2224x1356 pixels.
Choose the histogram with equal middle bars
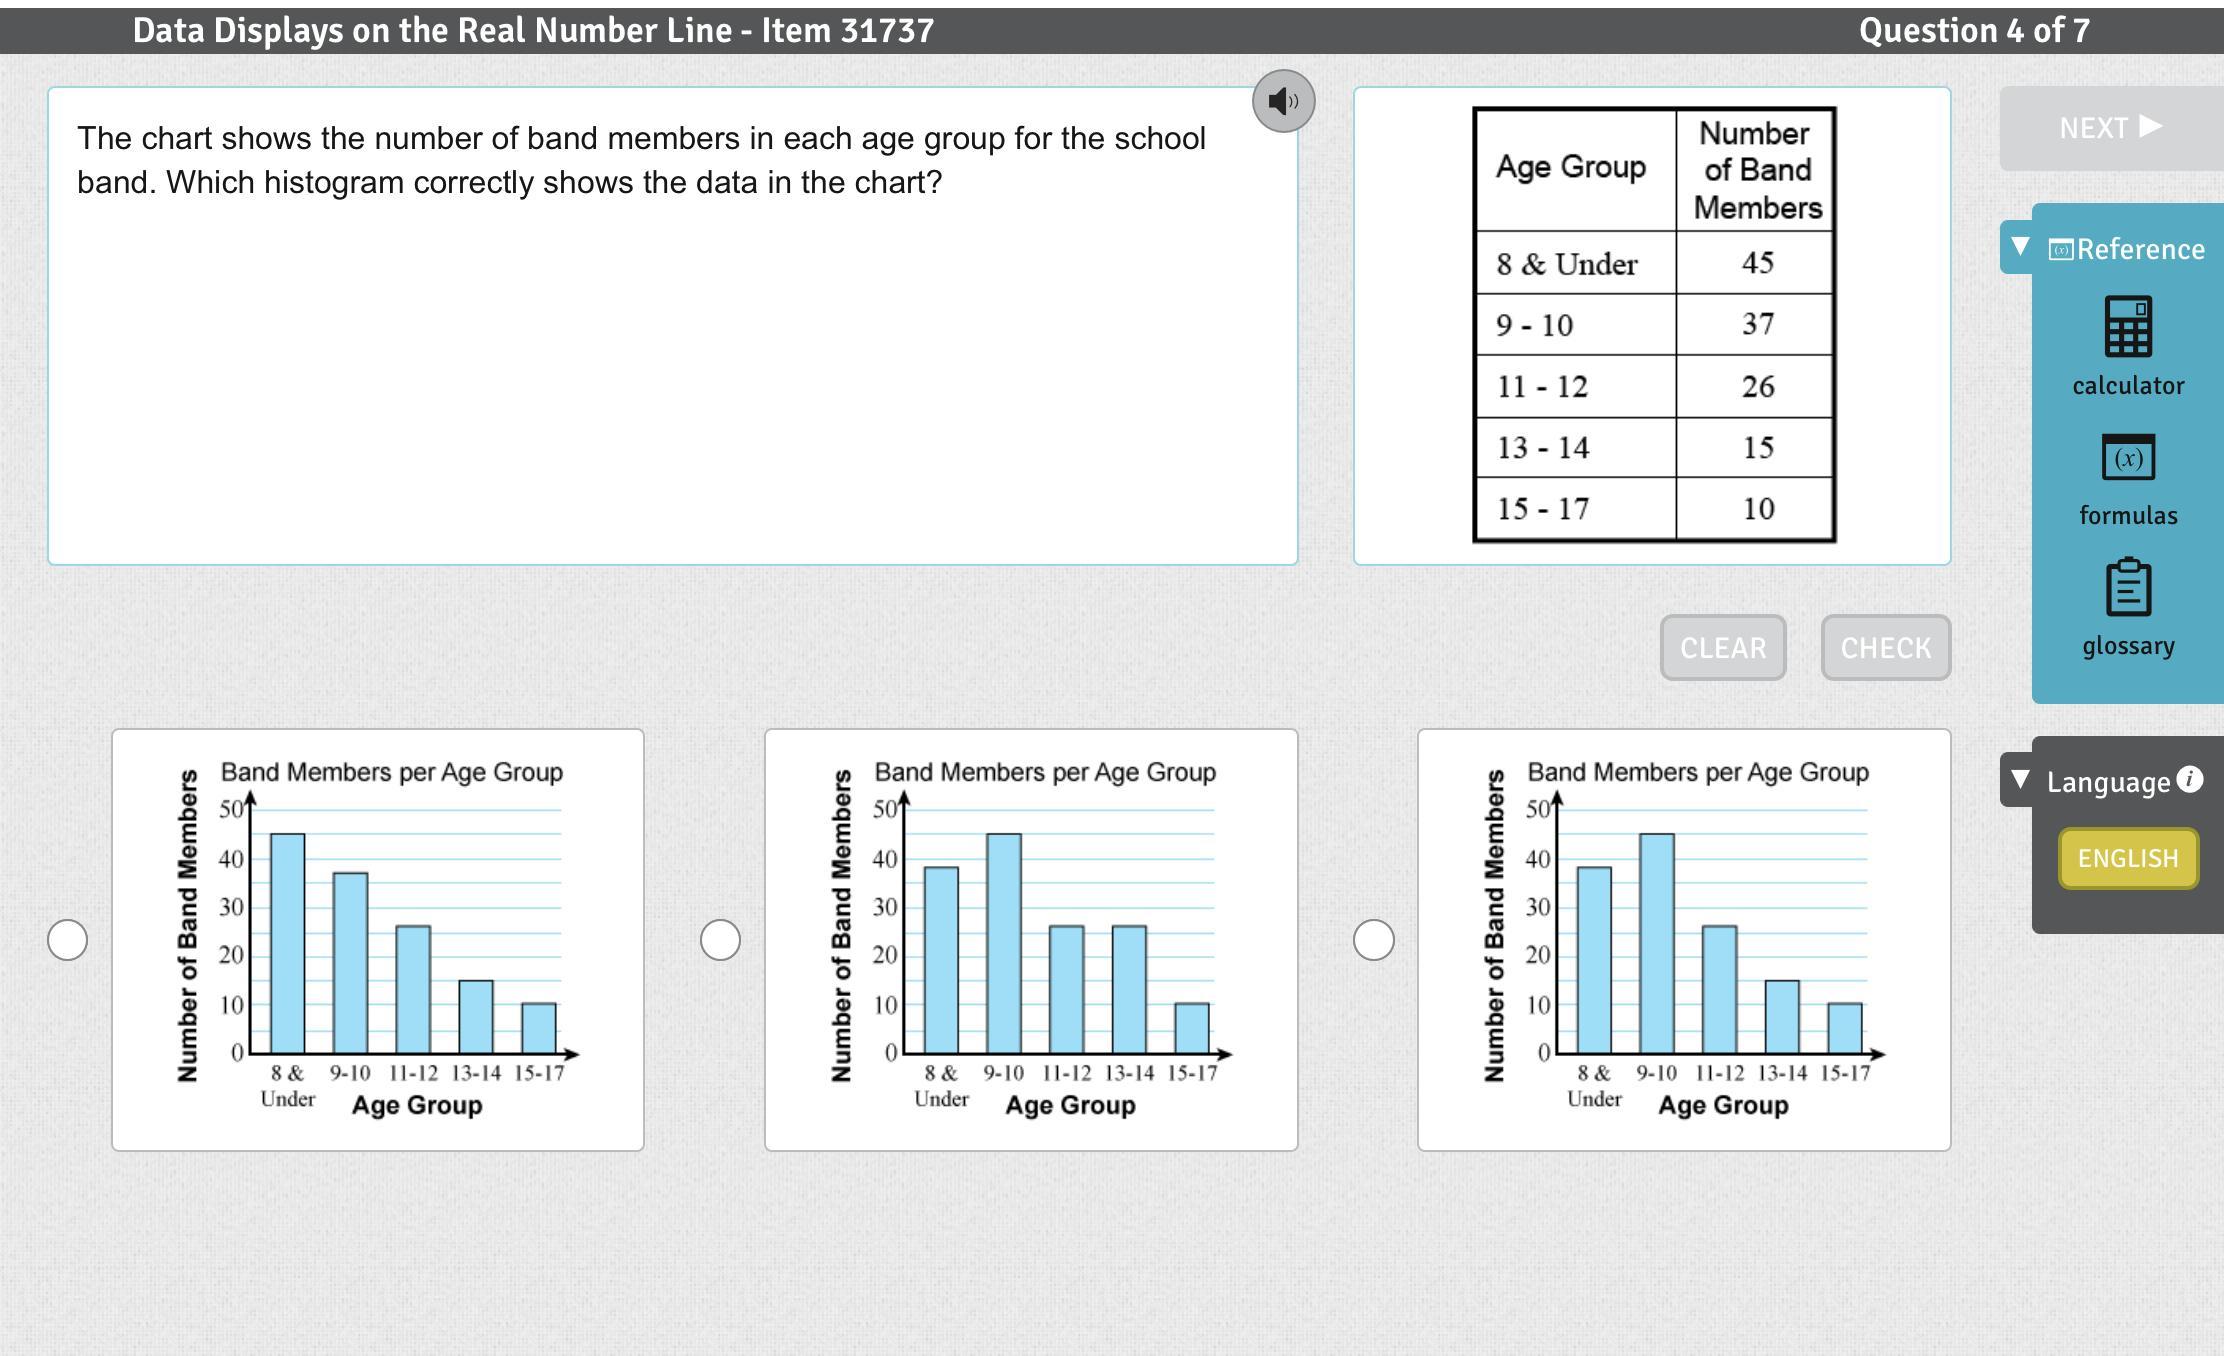(1031, 940)
